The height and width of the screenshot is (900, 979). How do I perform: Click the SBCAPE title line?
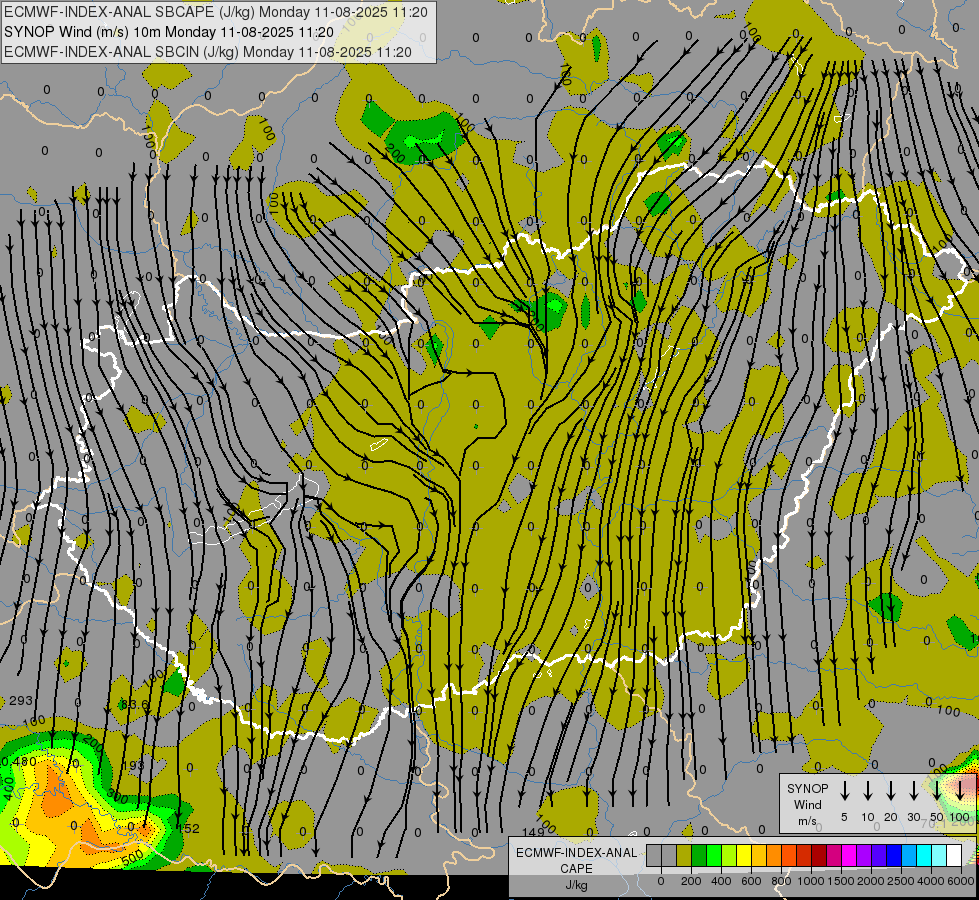[216, 12]
